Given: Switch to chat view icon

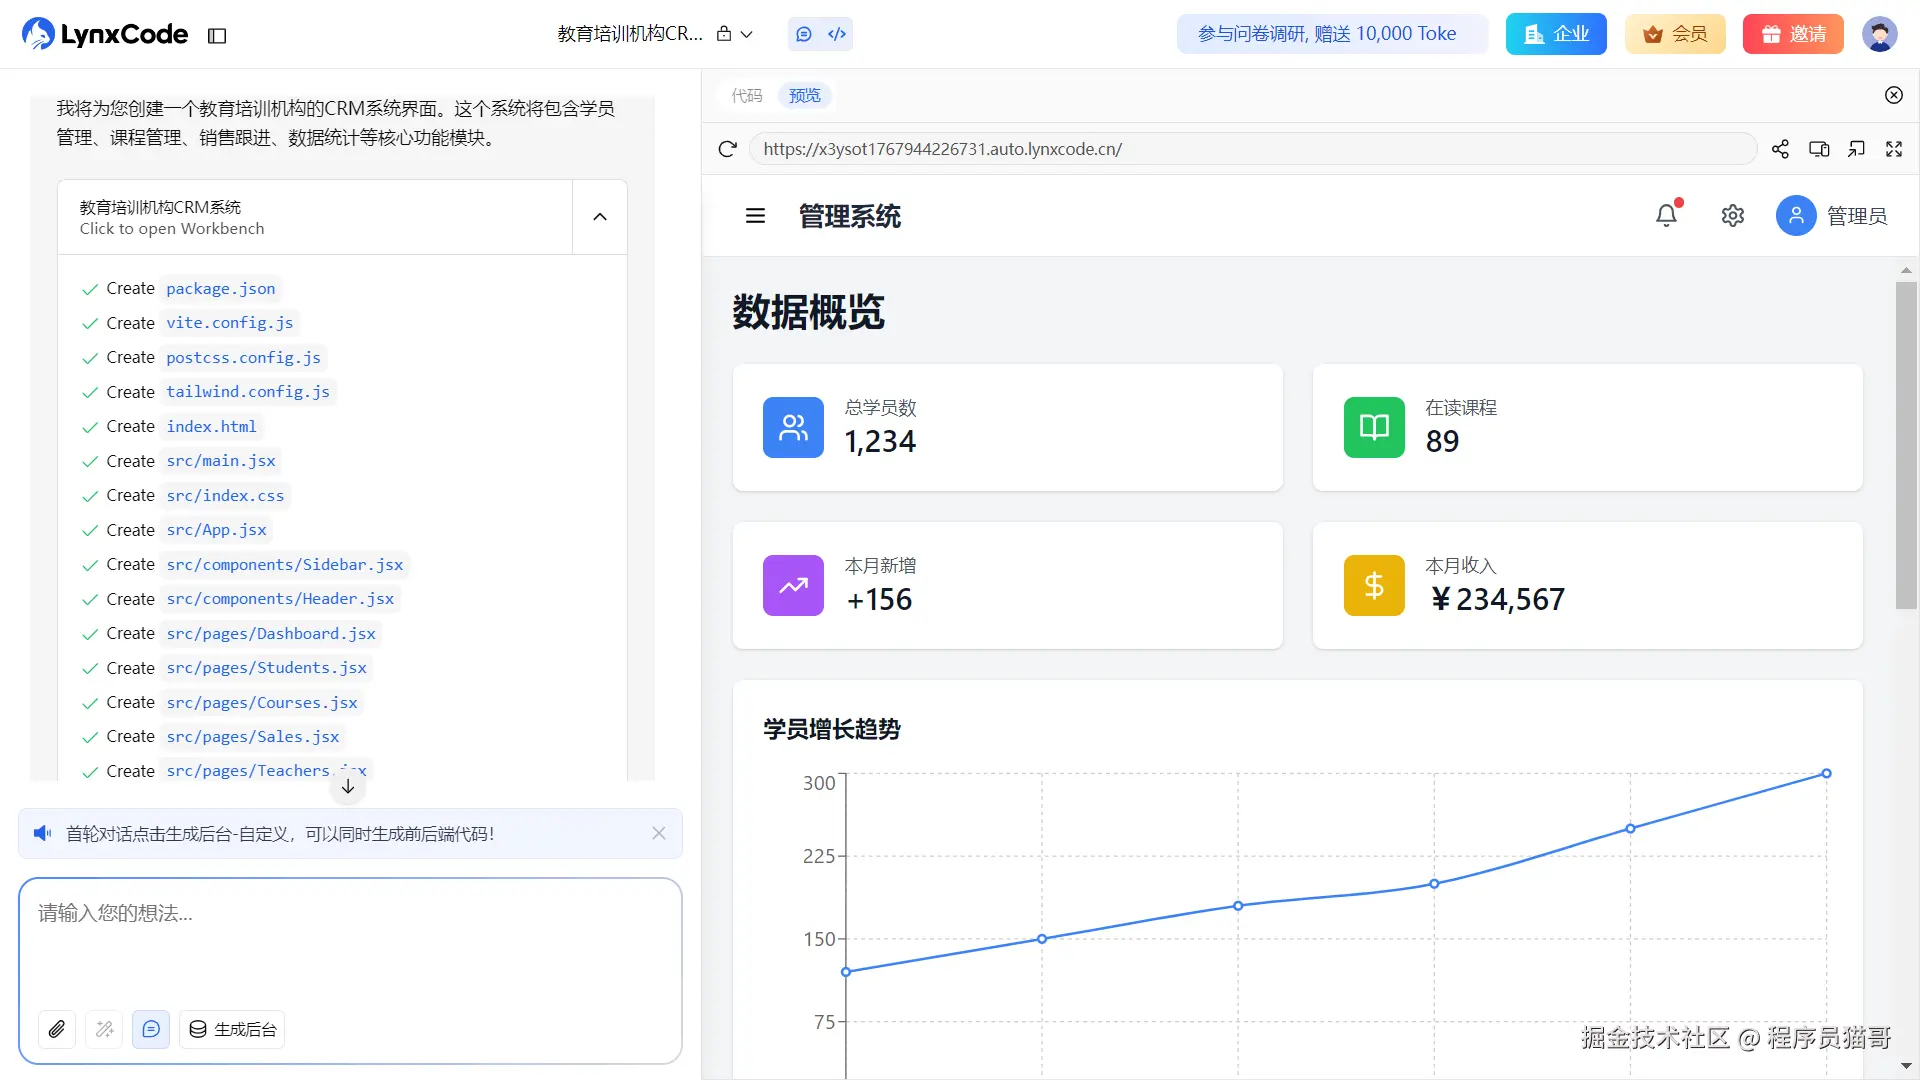Looking at the screenshot, I should pyautogui.click(x=804, y=35).
